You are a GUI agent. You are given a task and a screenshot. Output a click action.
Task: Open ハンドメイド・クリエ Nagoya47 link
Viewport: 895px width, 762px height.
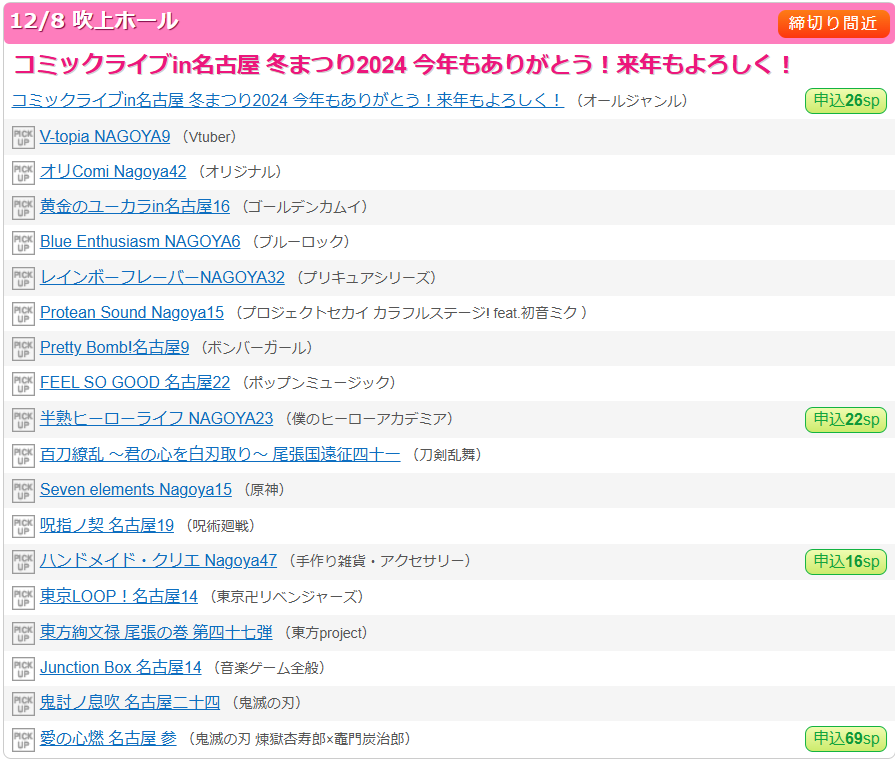[x=158, y=561]
